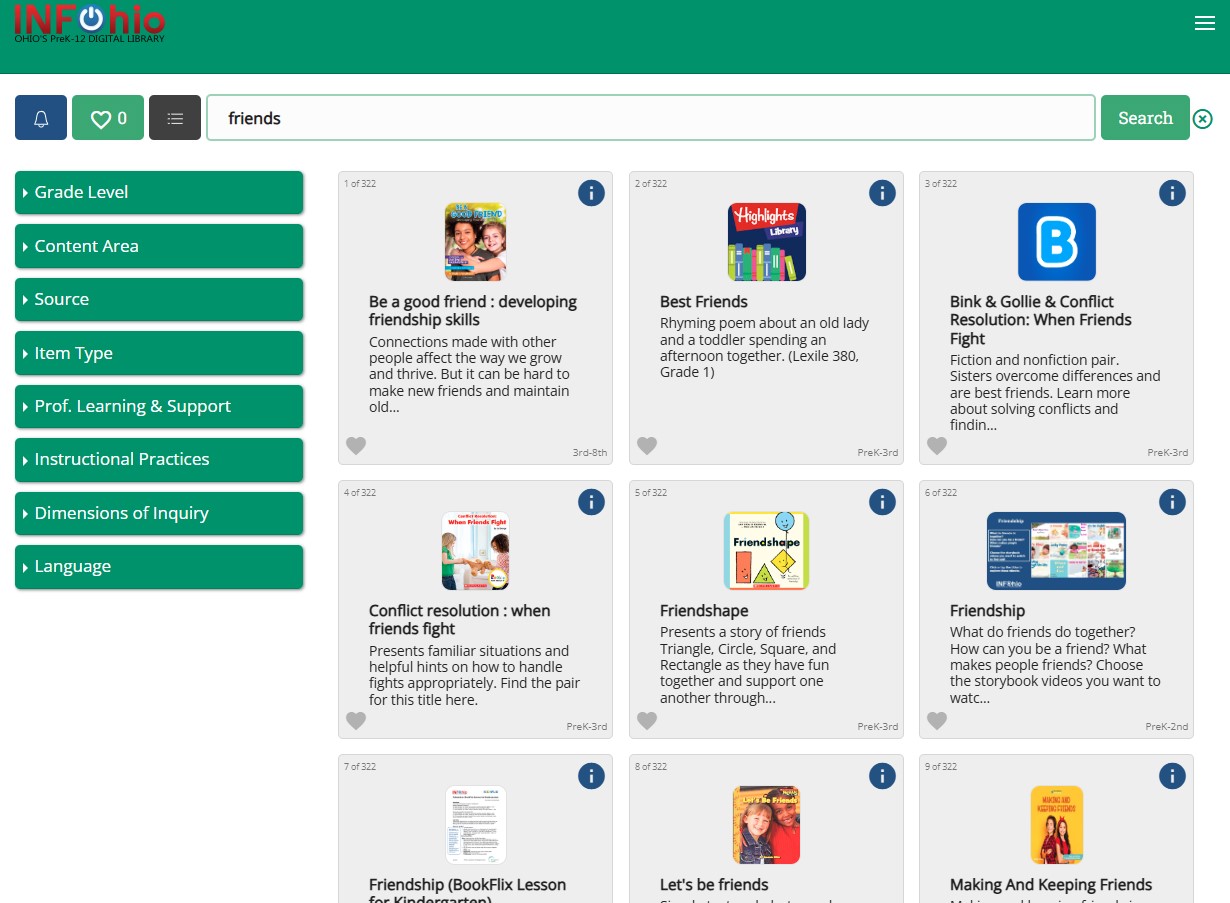Click the Friendship collection thumbnail

[1056, 551]
